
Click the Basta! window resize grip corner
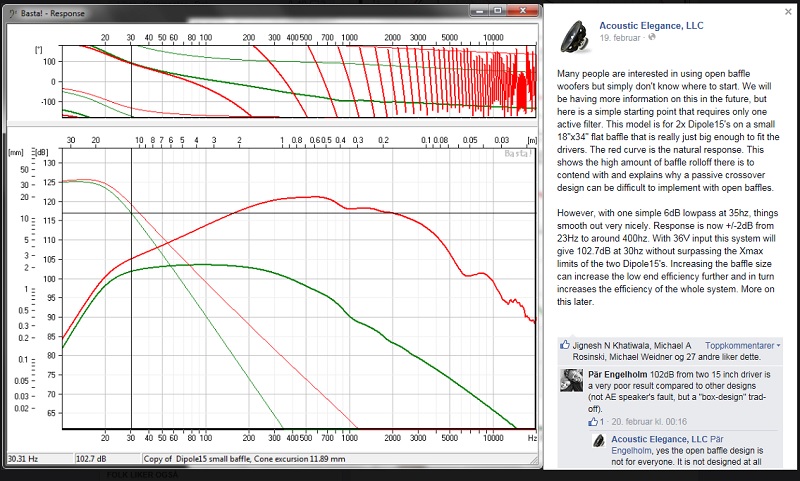[535, 461]
